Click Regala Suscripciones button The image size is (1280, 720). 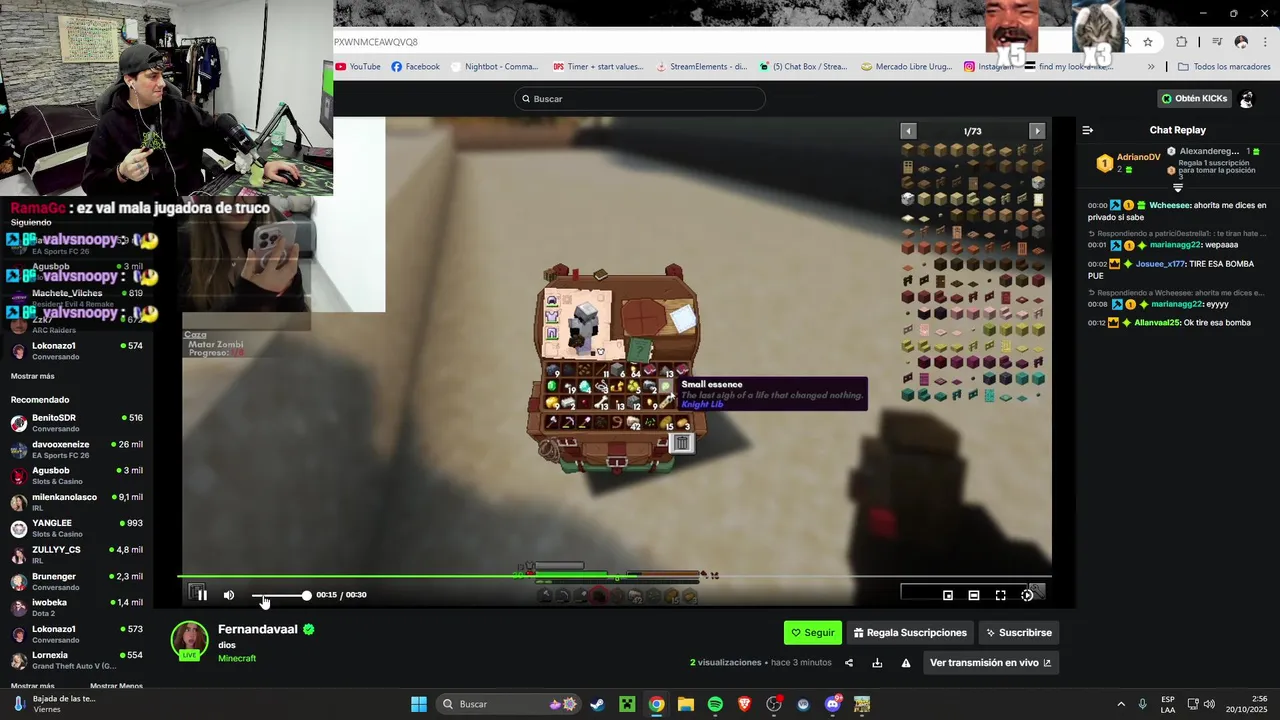point(910,633)
